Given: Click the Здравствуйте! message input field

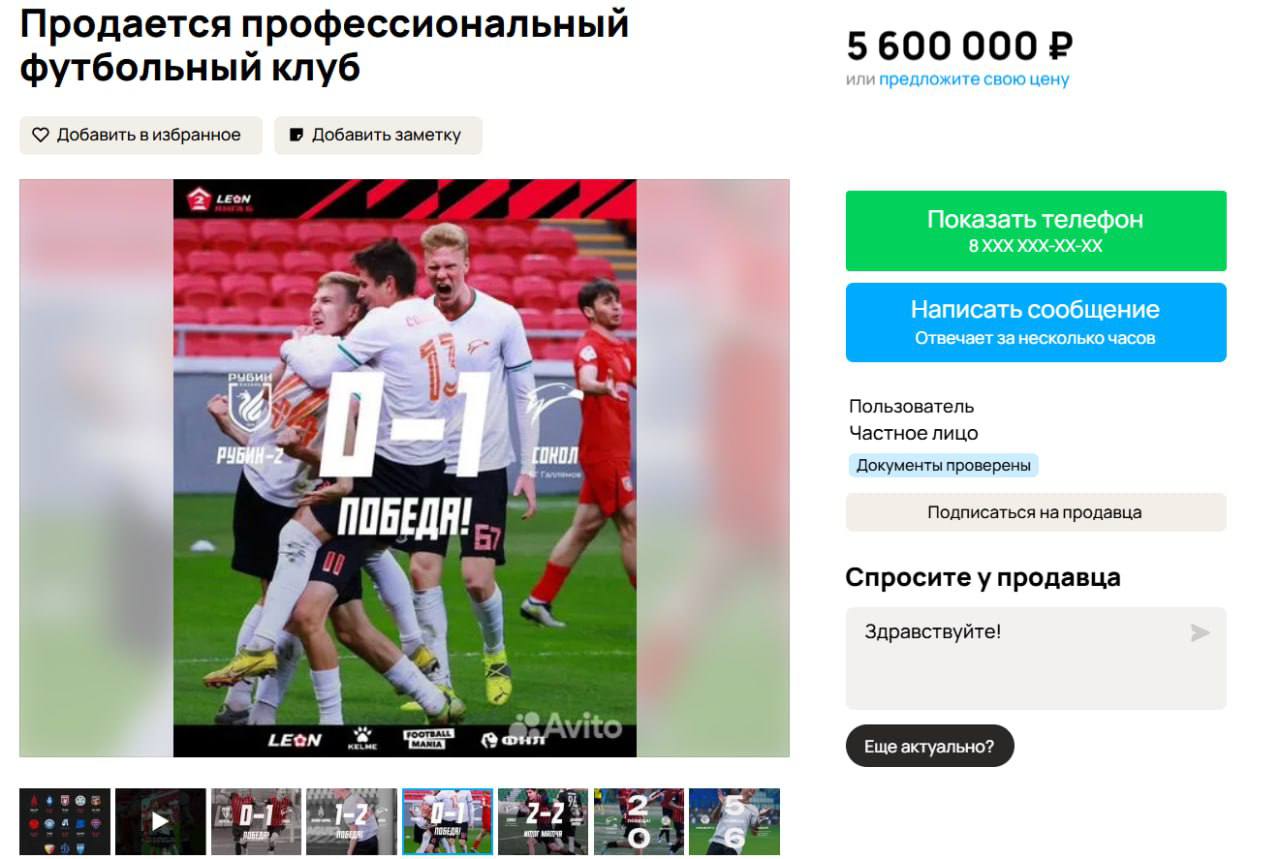Looking at the screenshot, I should pyautogui.click(x=1036, y=658).
